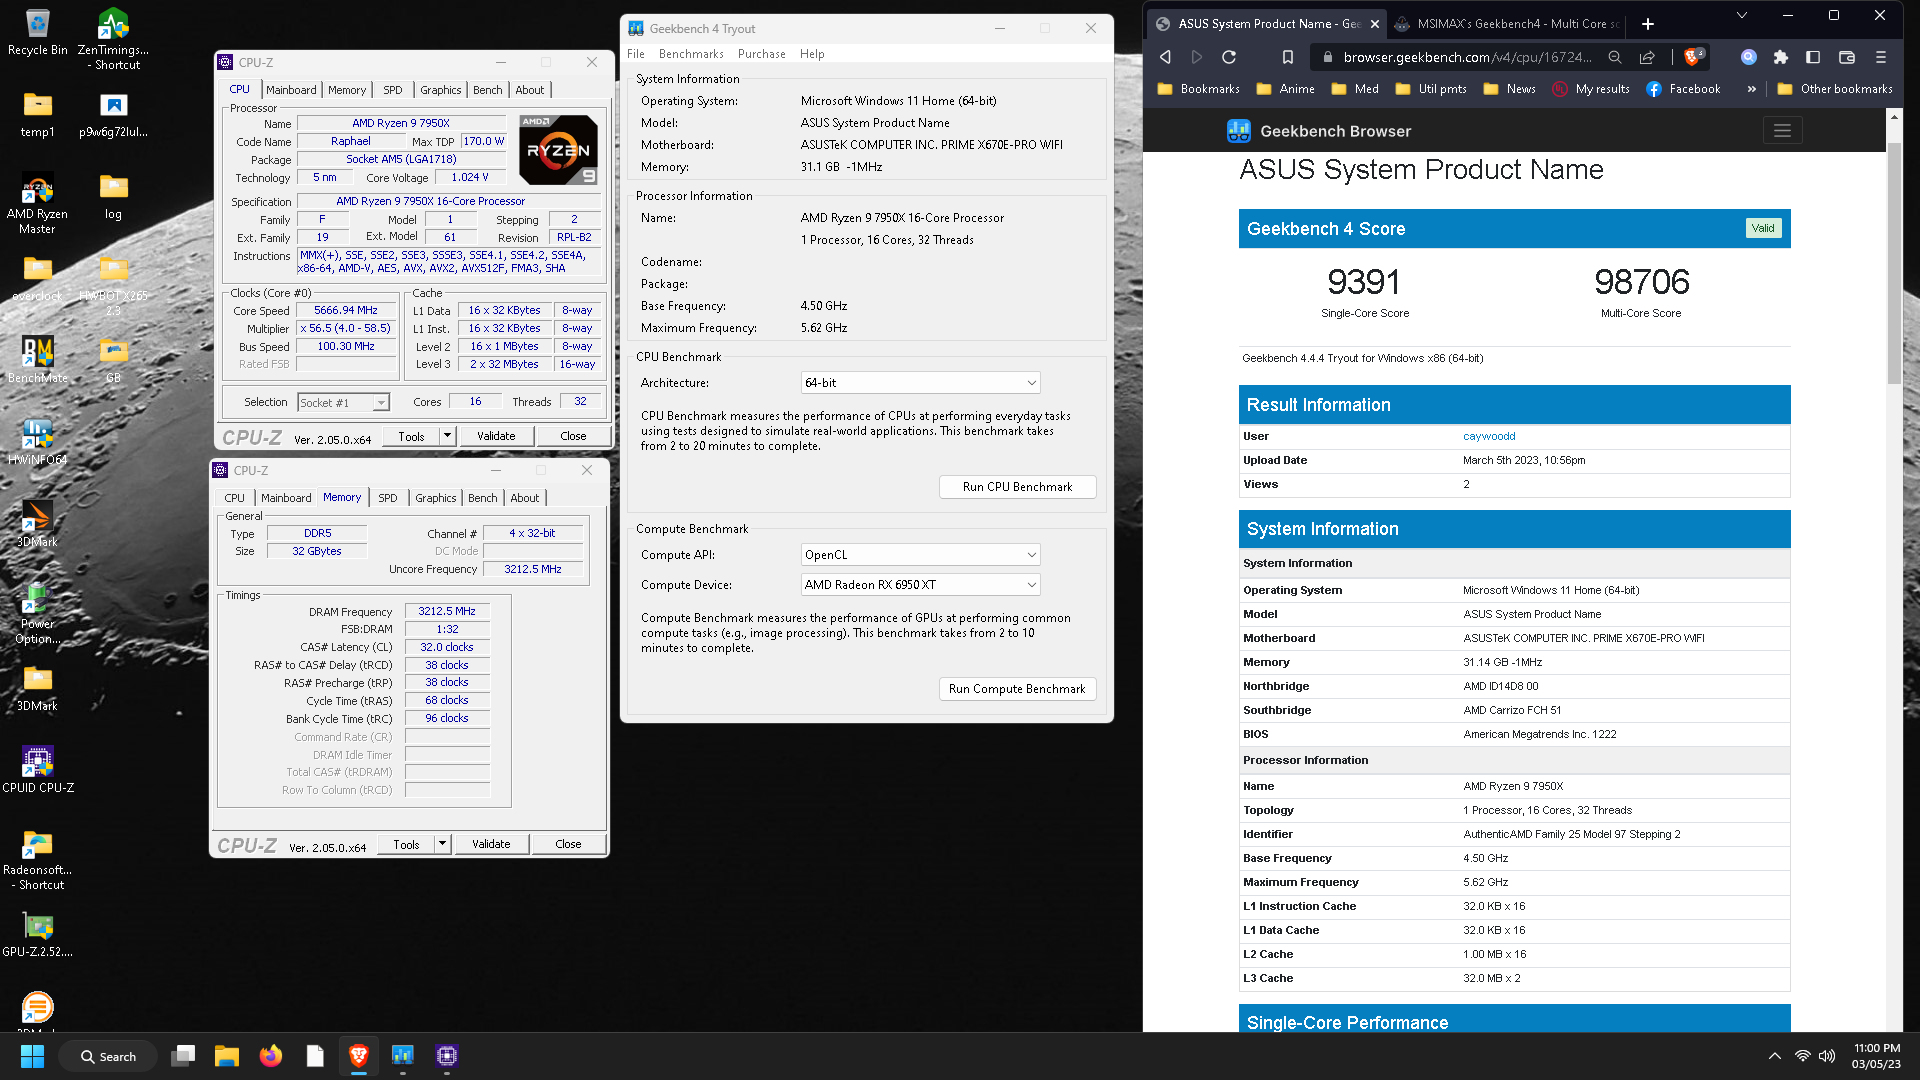Open a new browser tab

point(1648,24)
